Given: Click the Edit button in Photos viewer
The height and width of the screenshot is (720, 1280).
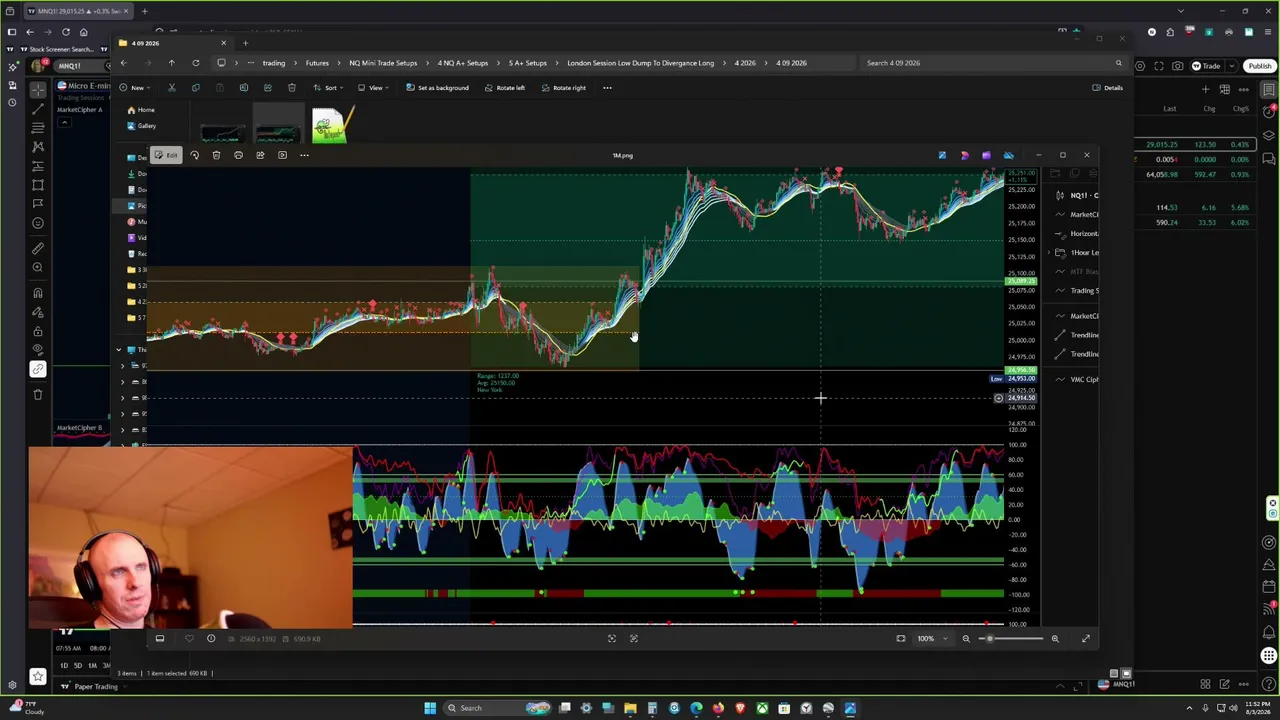Looking at the screenshot, I should click(x=166, y=155).
